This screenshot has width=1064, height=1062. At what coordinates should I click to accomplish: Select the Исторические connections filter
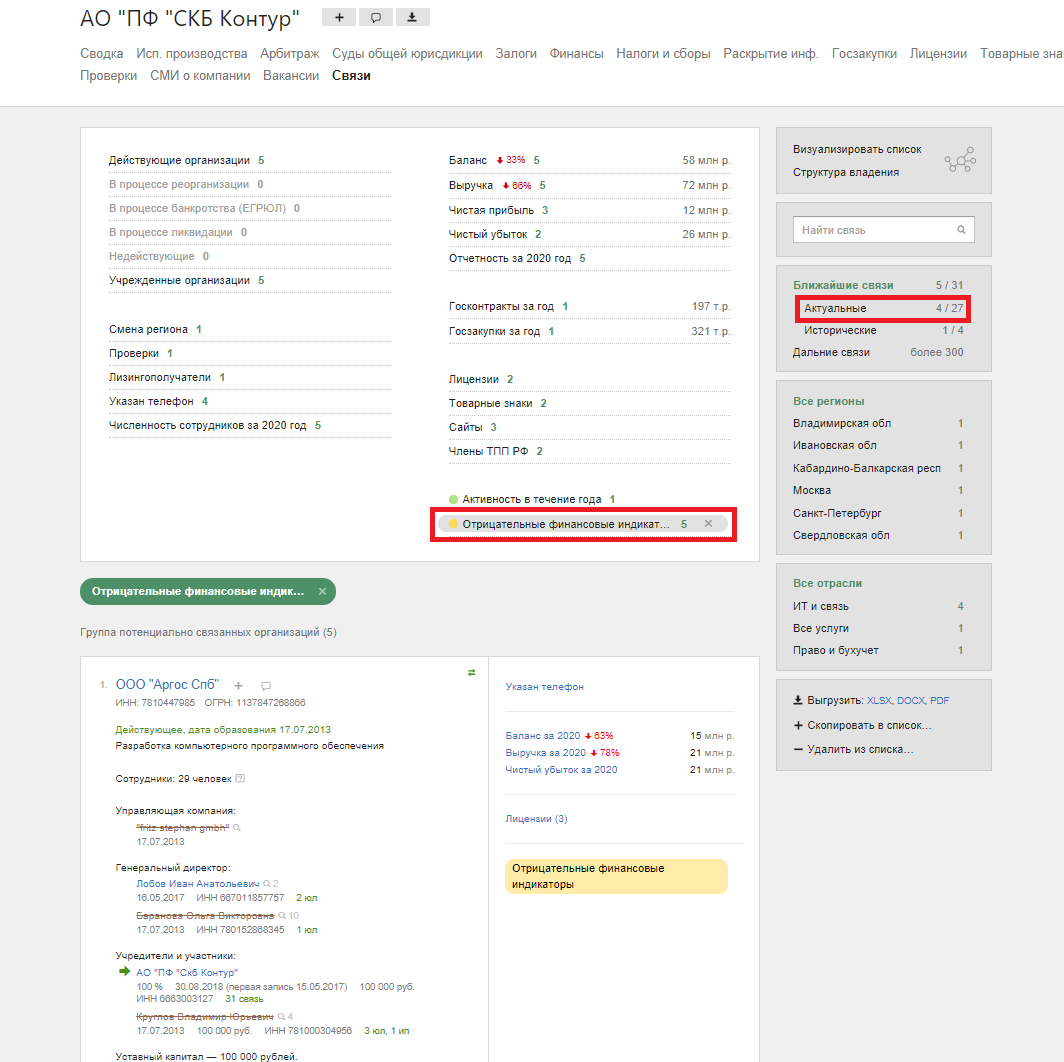(840, 330)
